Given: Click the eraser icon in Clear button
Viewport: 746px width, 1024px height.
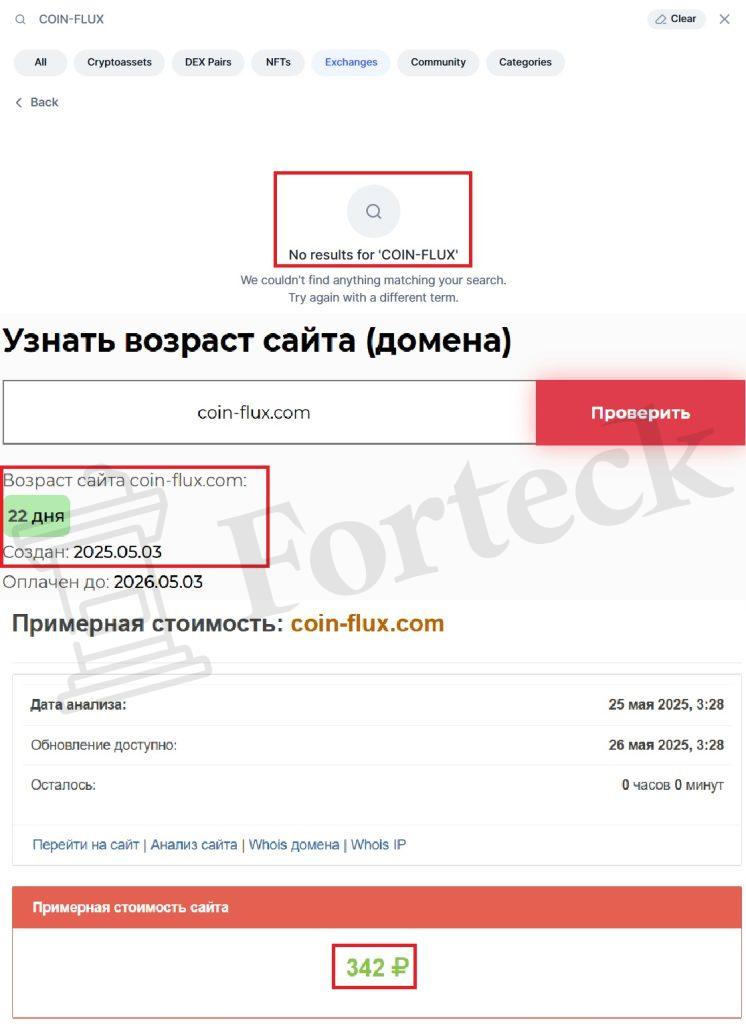Looking at the screenshot, I should (x=660, y=19).
